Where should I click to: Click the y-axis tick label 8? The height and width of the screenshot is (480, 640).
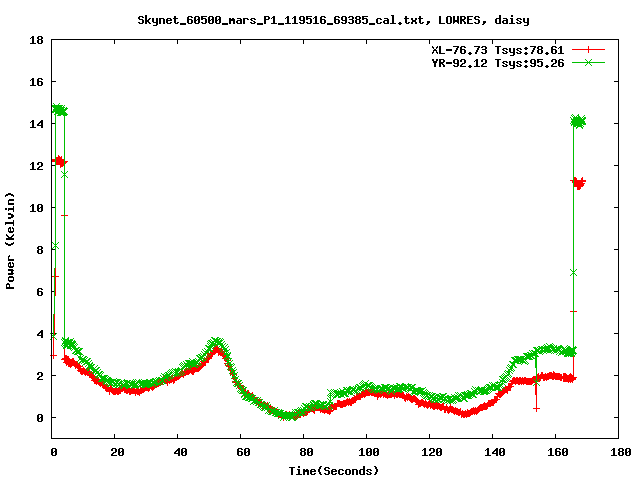[40, 250]
